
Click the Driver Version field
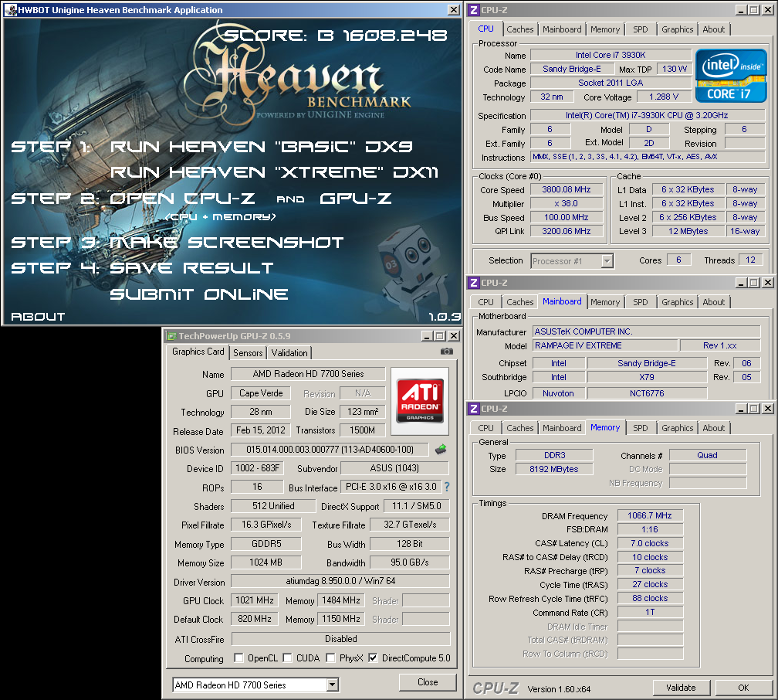pos(340,581)
